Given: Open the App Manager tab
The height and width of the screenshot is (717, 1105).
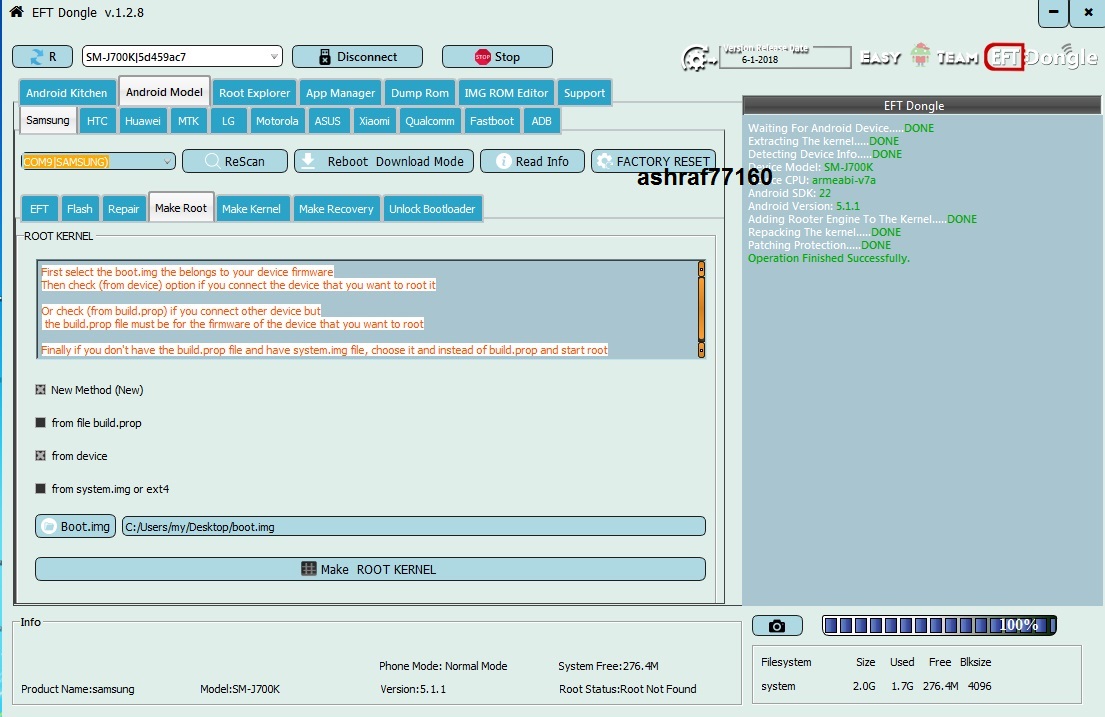Looking at the screenshot, I should pos(340,92).
